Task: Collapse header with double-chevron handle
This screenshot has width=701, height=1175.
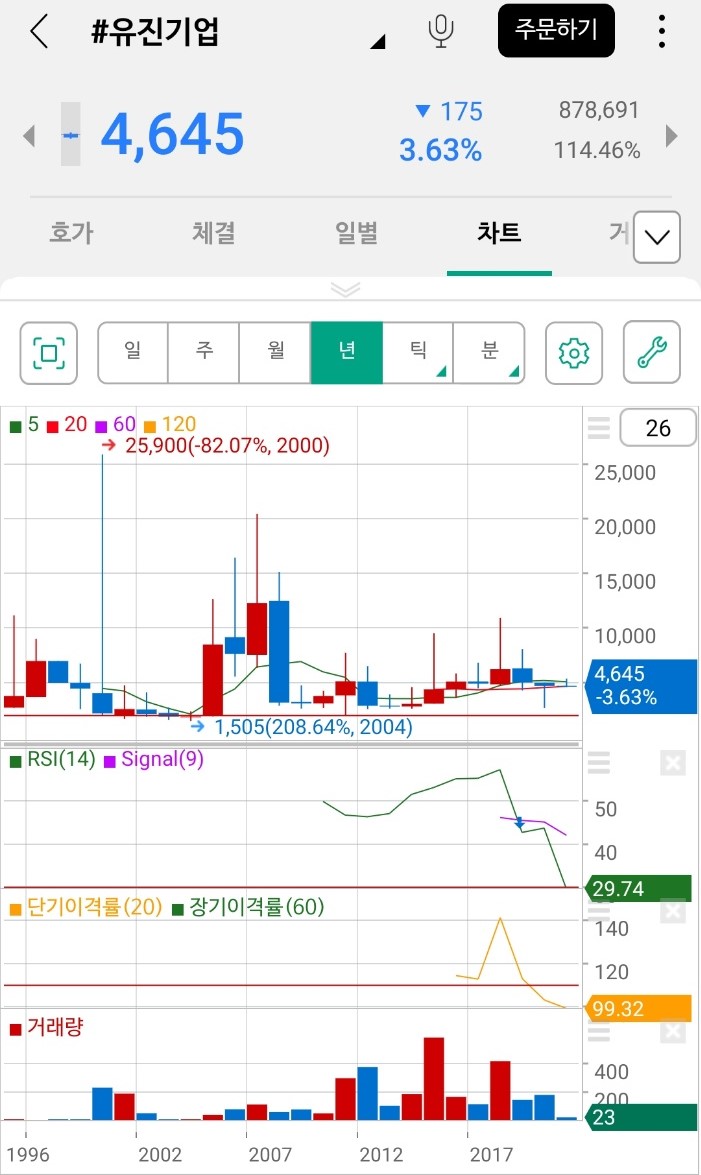Action: click(x=345, y=289)
